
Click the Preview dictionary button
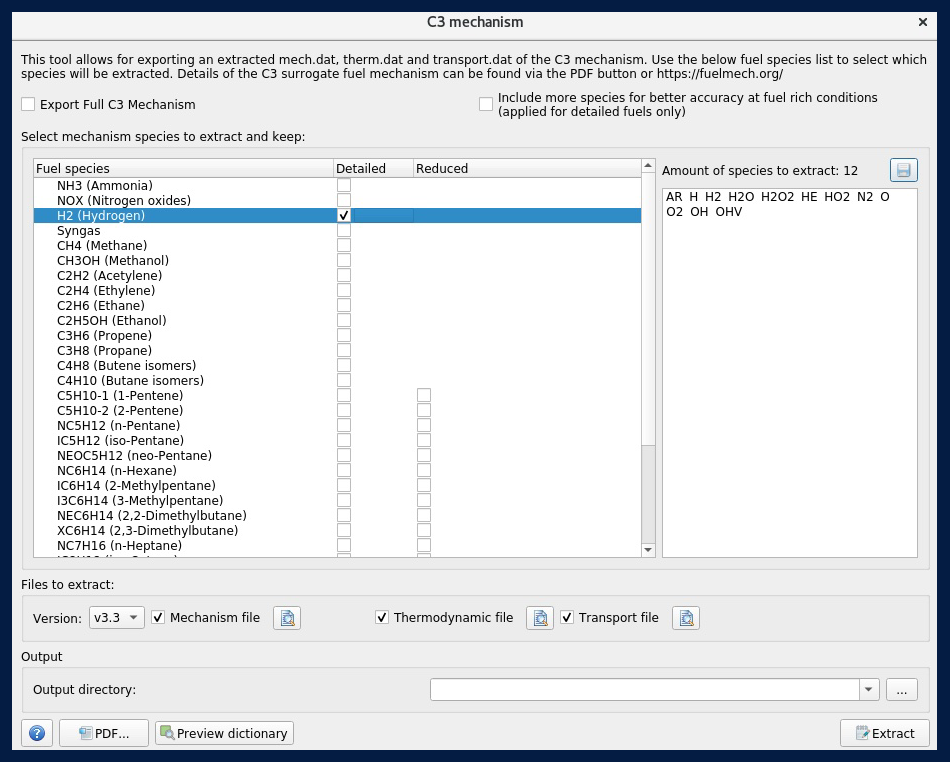[225, 734]
